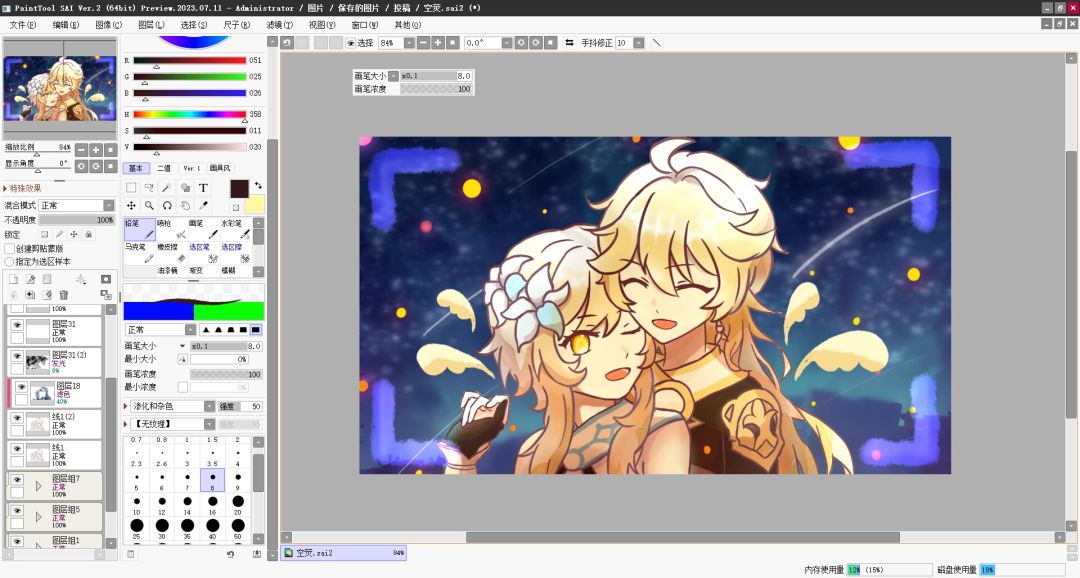This screenshot has width=1080, height=578.
Task: Hide layer 图层31(2)
Action: pyautogui.click(x=17, y=356)
